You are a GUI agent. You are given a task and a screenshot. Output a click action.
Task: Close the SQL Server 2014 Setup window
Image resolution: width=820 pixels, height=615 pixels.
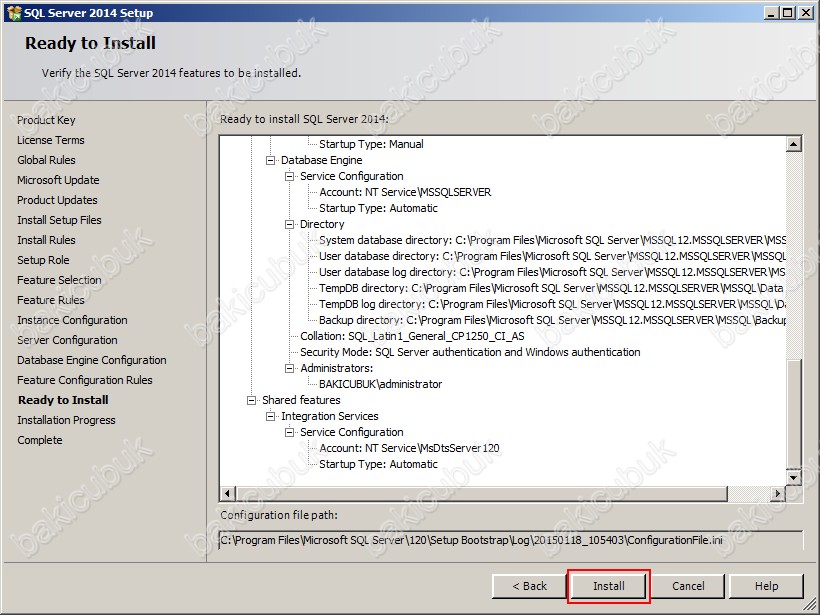[806, 13]
